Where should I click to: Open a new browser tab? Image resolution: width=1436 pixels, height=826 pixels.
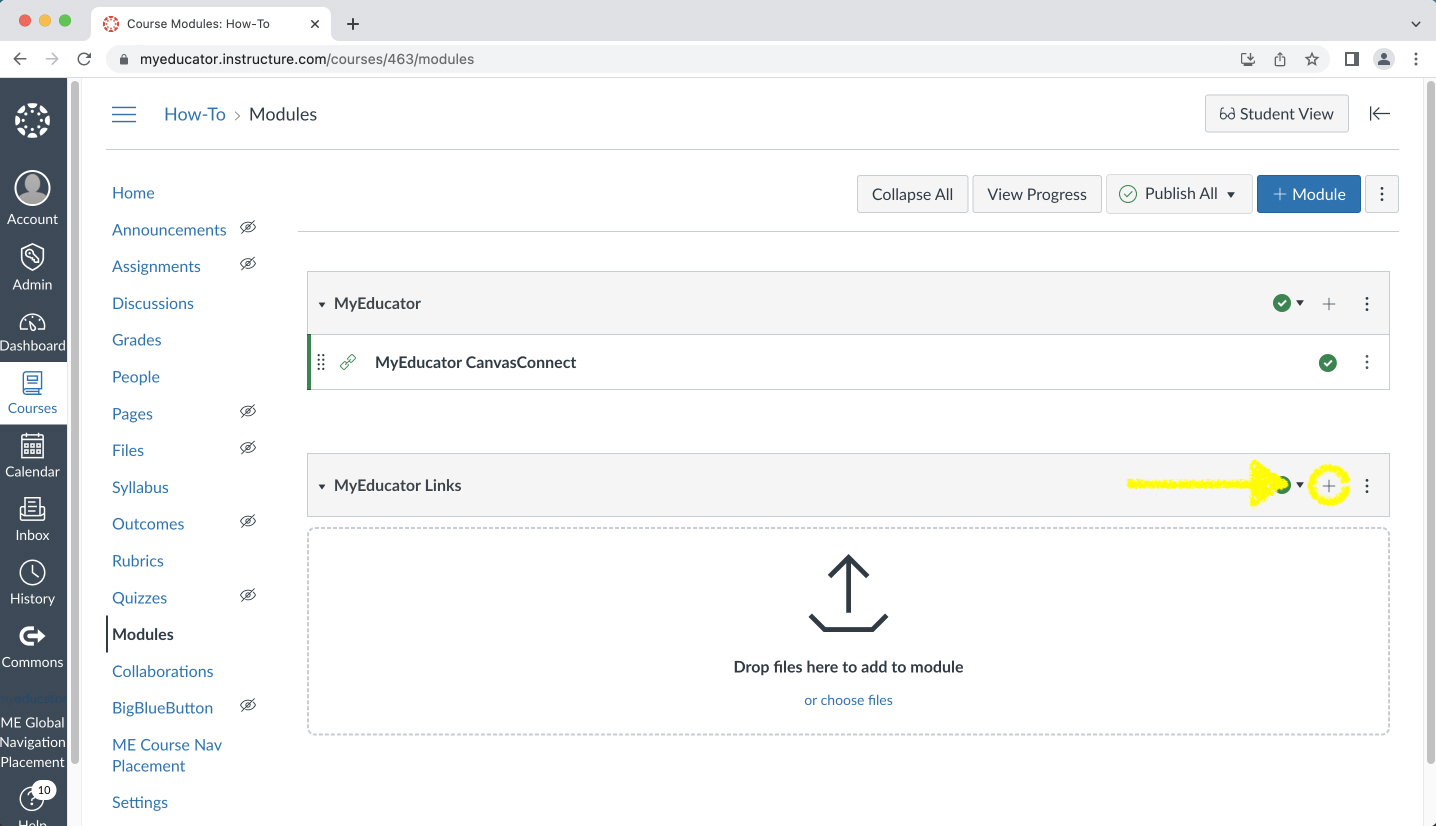(353, 23)
